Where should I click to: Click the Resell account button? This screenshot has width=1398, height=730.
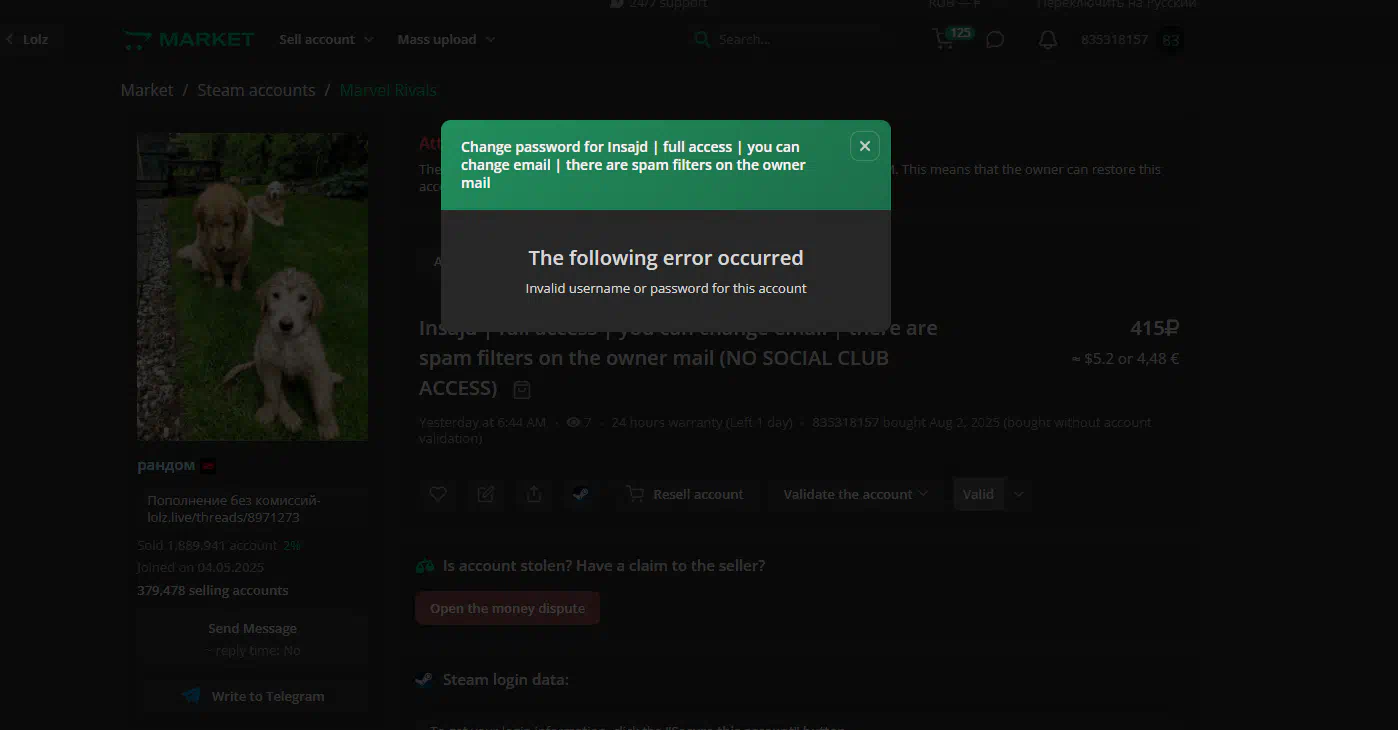685,494
